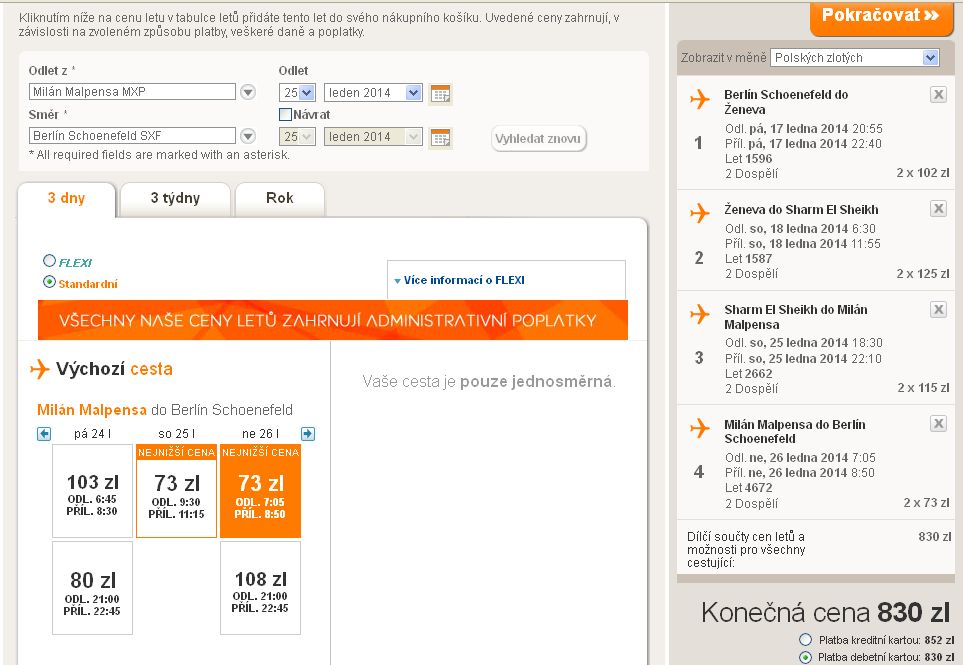This screenshot has height=665, width=963.
Task: Open the departure date calendar icon
Action: coord(440,94)
